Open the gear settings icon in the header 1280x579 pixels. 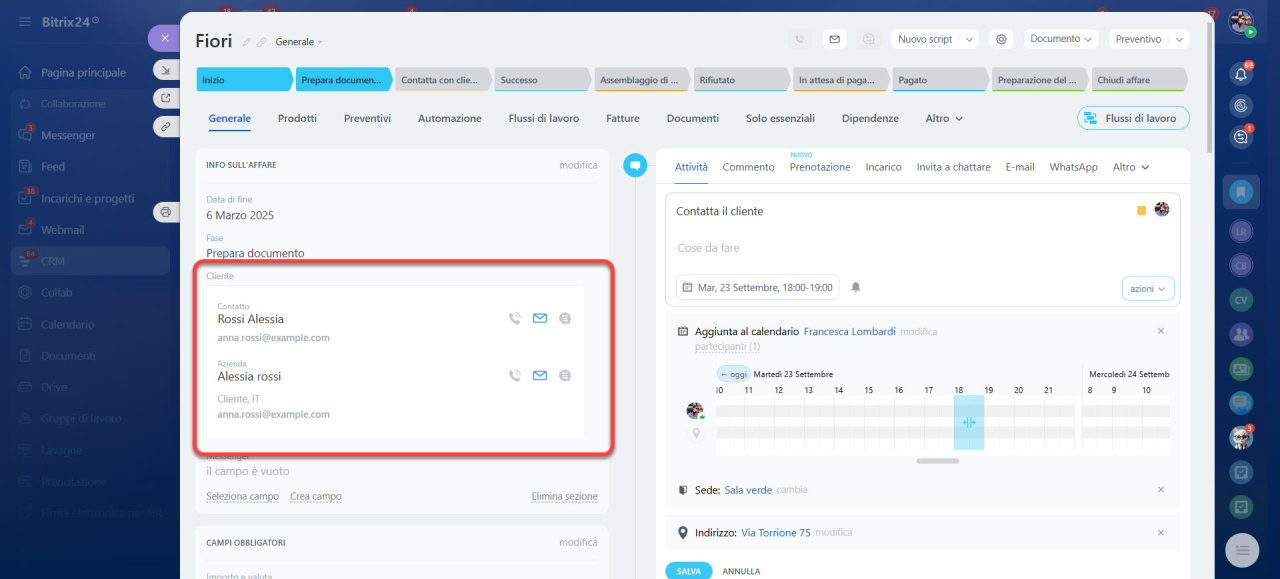[1001, 39]
